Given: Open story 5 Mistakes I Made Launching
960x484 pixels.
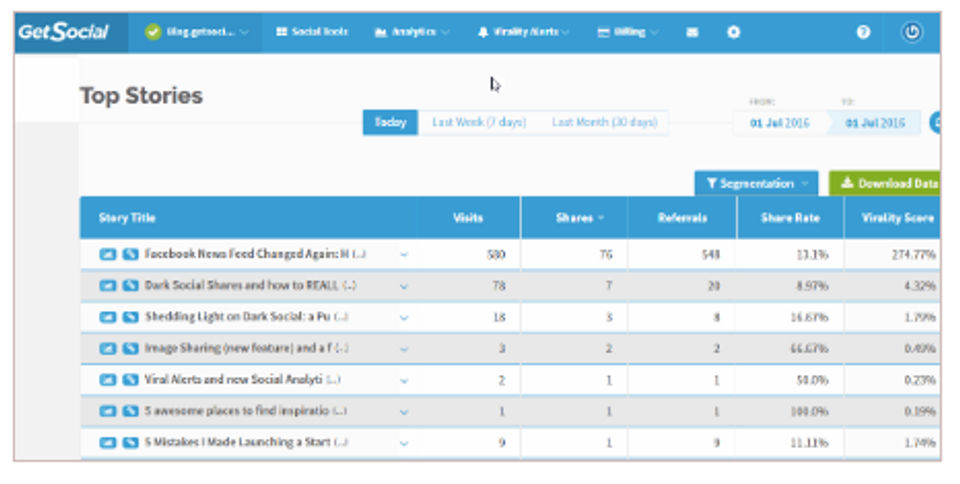Looking at the screenshot, I should 246,442.
